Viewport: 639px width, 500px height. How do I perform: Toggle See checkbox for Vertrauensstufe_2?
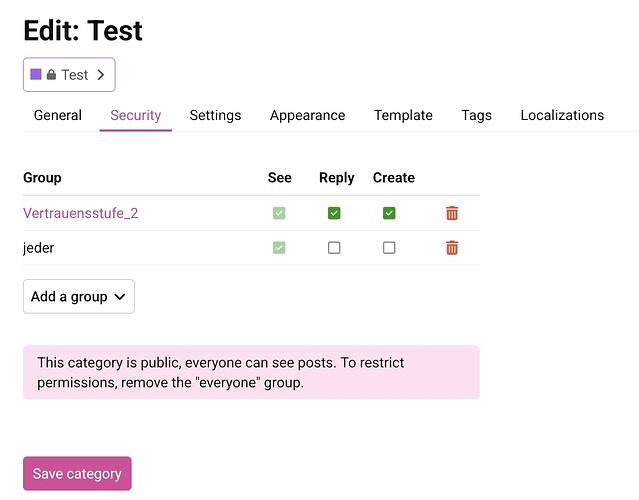279,213
